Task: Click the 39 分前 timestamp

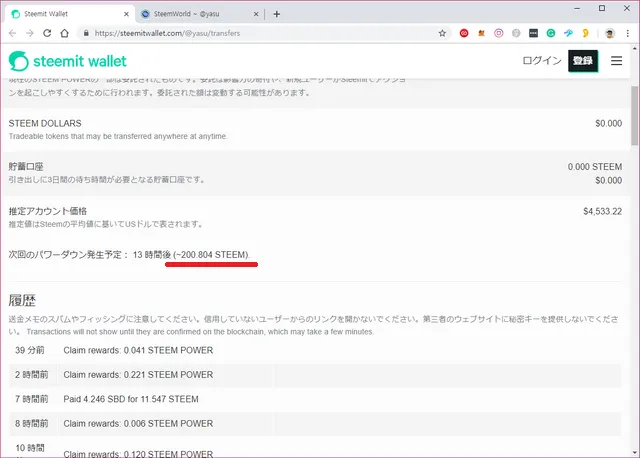Action: (30, 350)
